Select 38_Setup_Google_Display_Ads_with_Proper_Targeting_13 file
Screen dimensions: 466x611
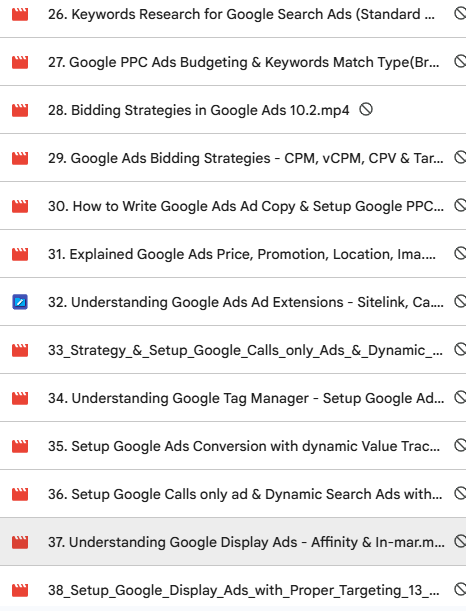coord(244,590)
